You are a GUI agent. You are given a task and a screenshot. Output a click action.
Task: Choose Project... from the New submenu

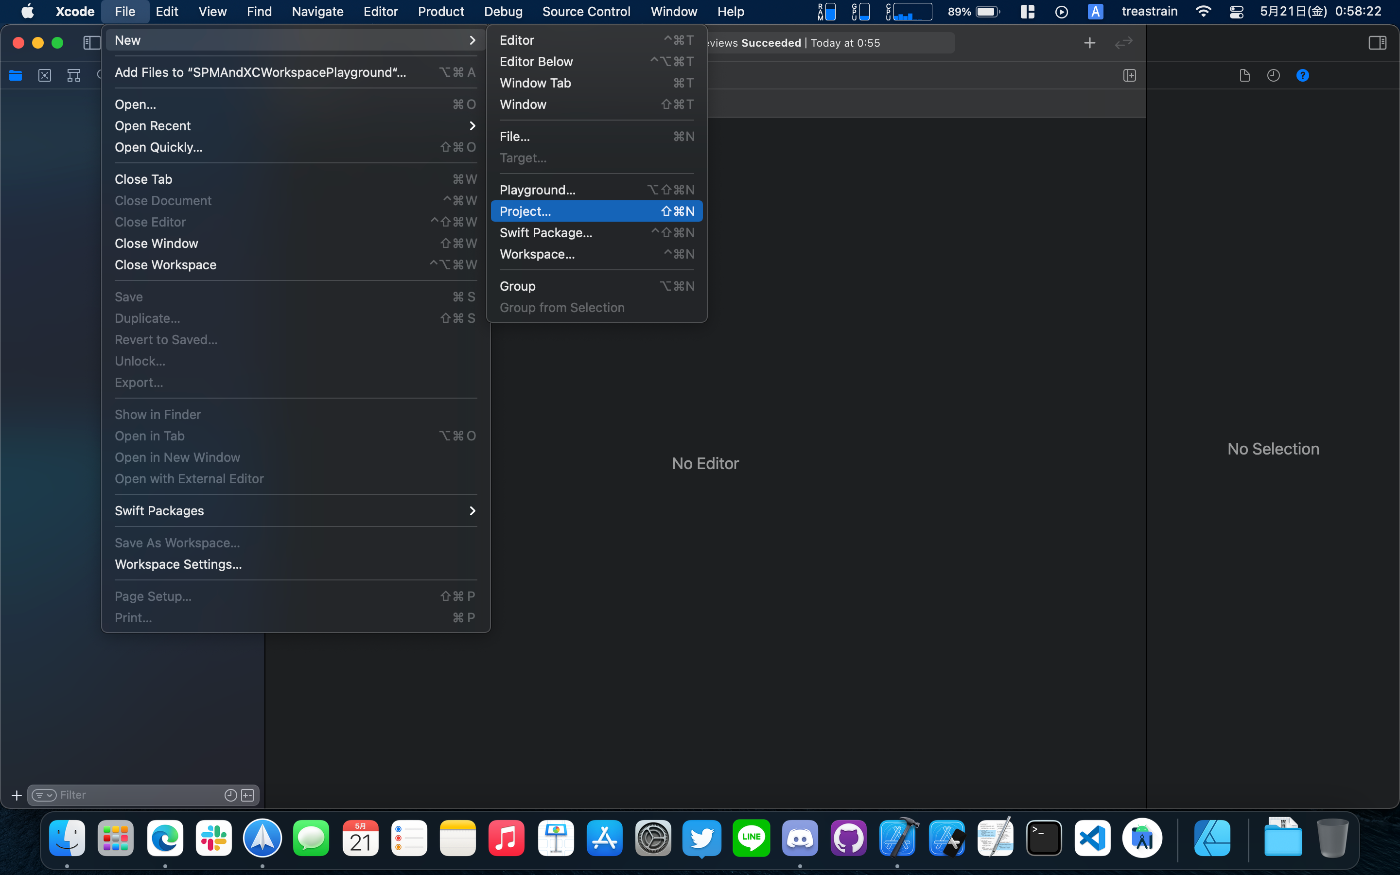tap(597, 212)
